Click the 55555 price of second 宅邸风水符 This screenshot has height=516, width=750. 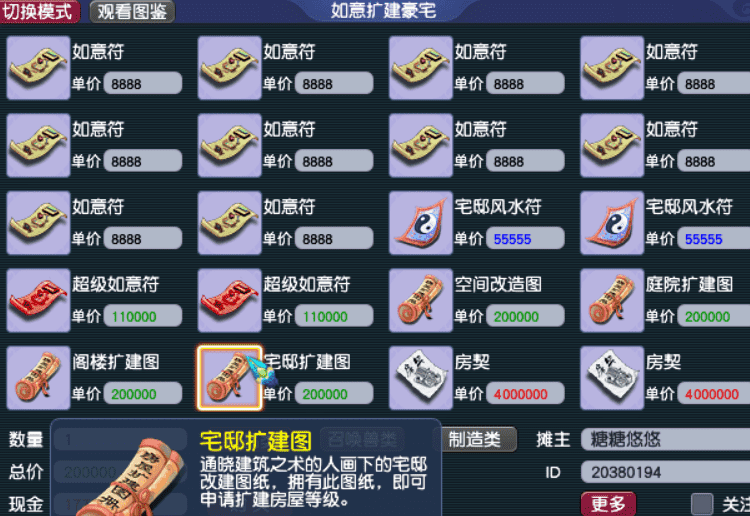(x=714, y=239)
